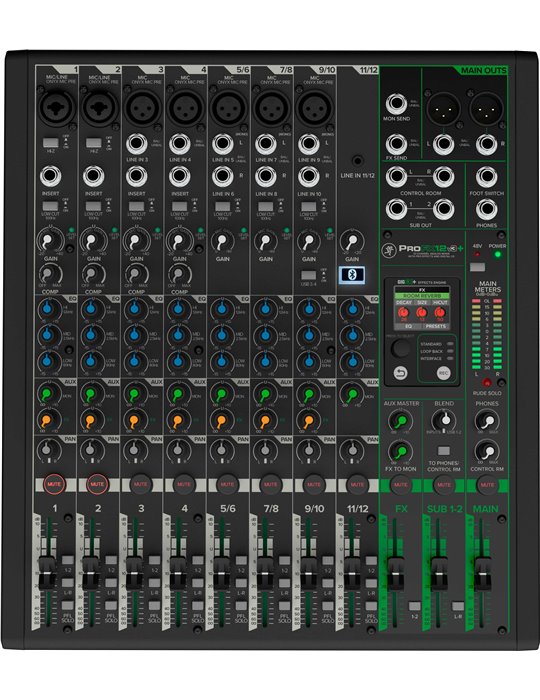Click channel 1 combo XLR mic/line input
540x700 pixels.
55,107
